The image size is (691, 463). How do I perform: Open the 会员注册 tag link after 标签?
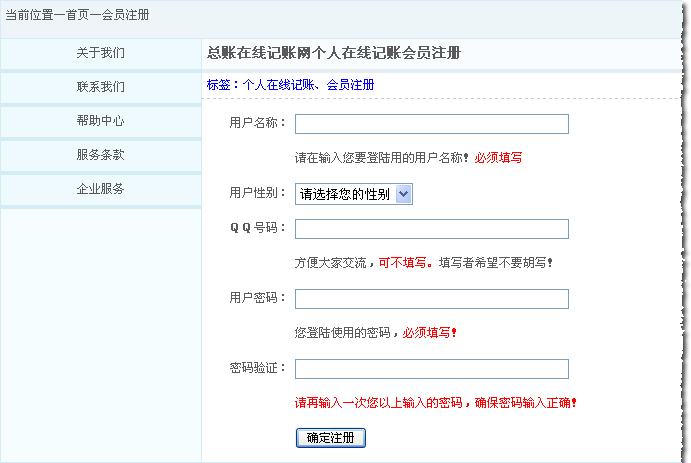tap(350, 85)
